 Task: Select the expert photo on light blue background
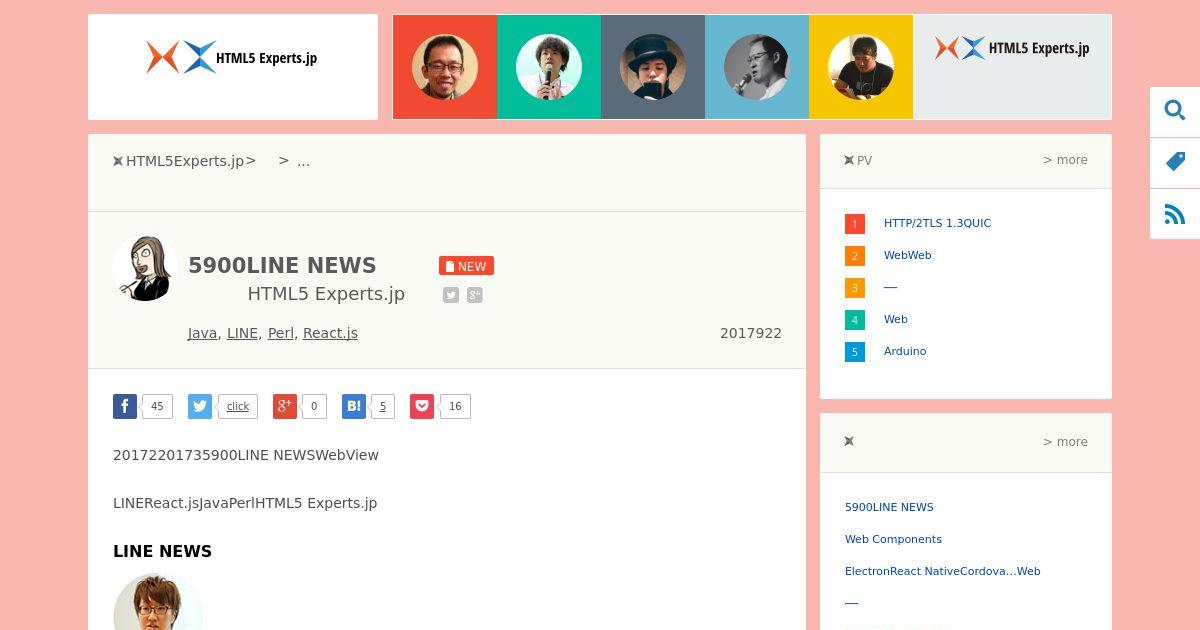pyautogui.click(x=757, y=67)
